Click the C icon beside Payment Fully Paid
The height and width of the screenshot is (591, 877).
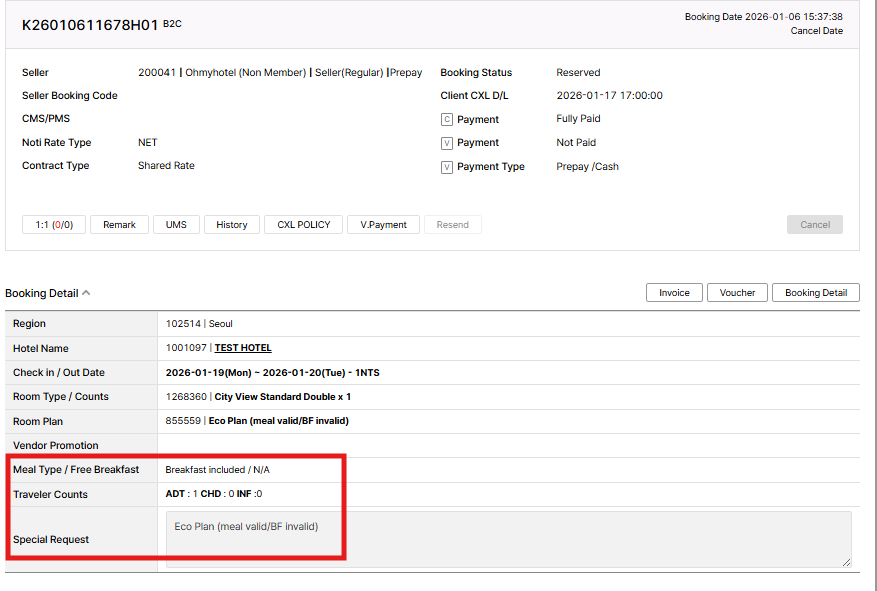447,119
